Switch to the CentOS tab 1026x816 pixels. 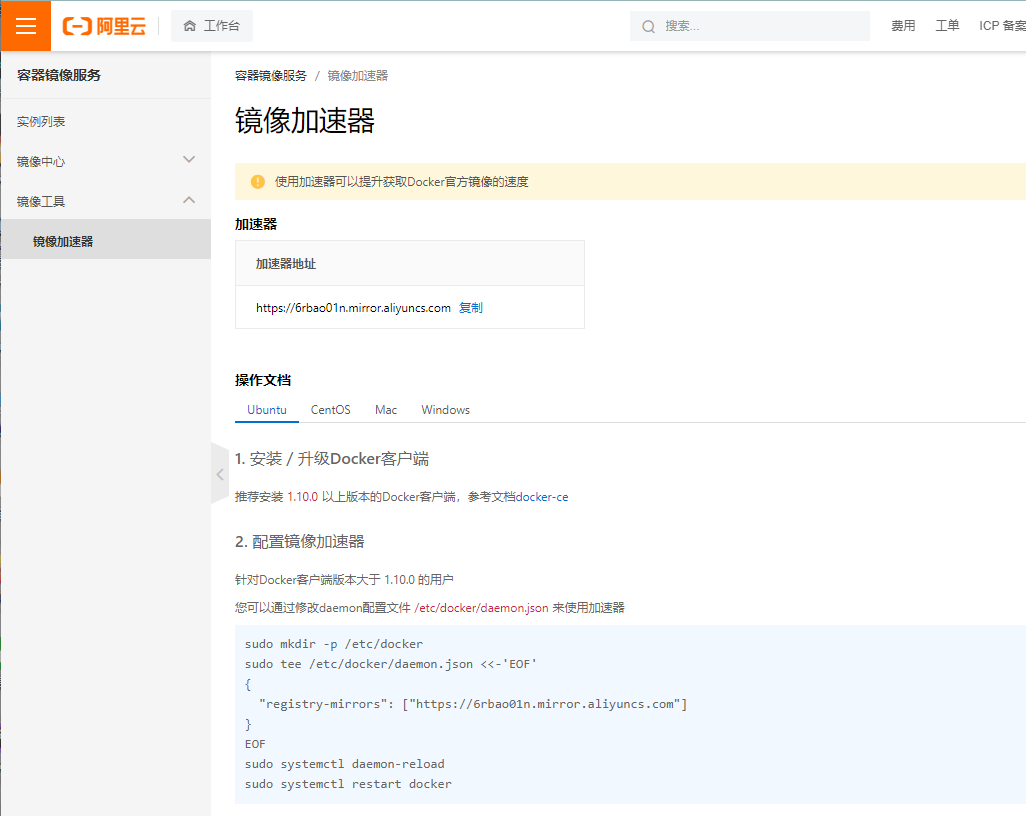[330, 410]
